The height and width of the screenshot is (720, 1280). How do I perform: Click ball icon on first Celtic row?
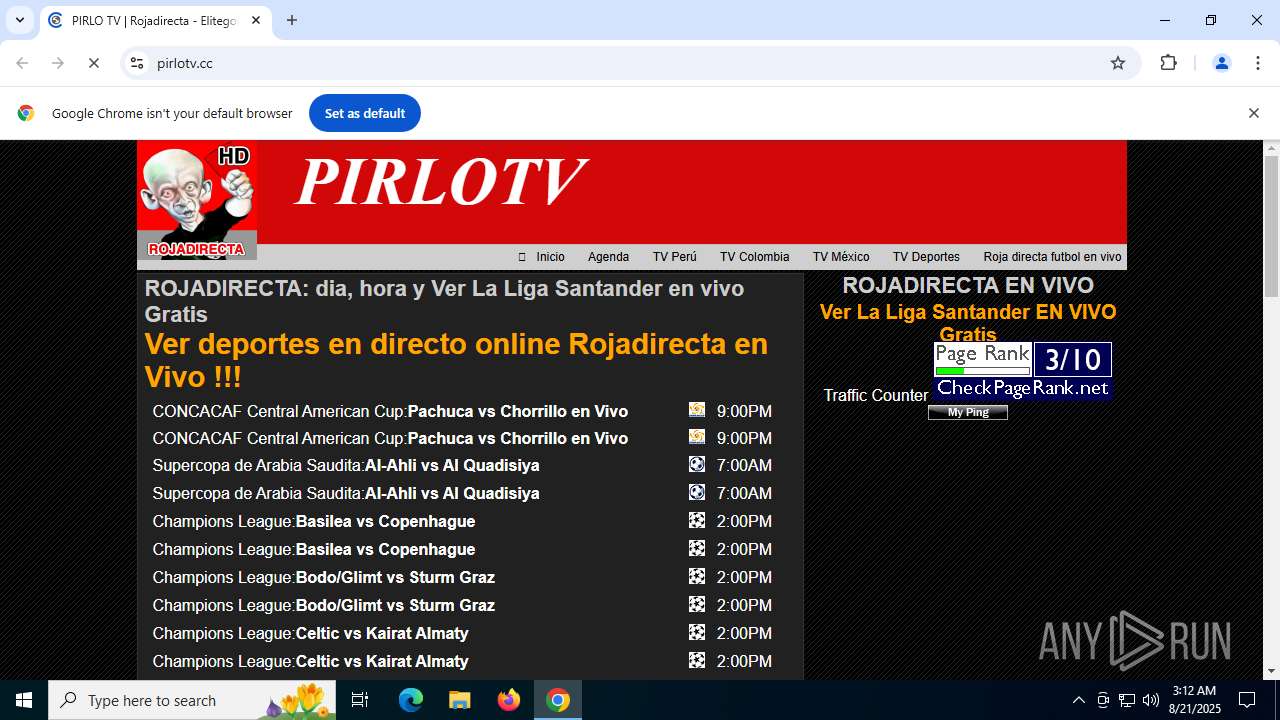[697, 632]
